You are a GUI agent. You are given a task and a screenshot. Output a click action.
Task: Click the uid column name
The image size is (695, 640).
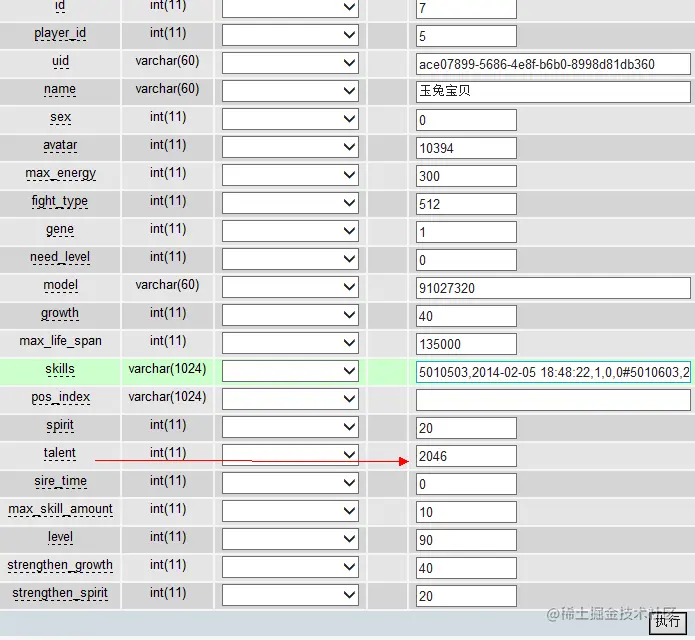60,61
